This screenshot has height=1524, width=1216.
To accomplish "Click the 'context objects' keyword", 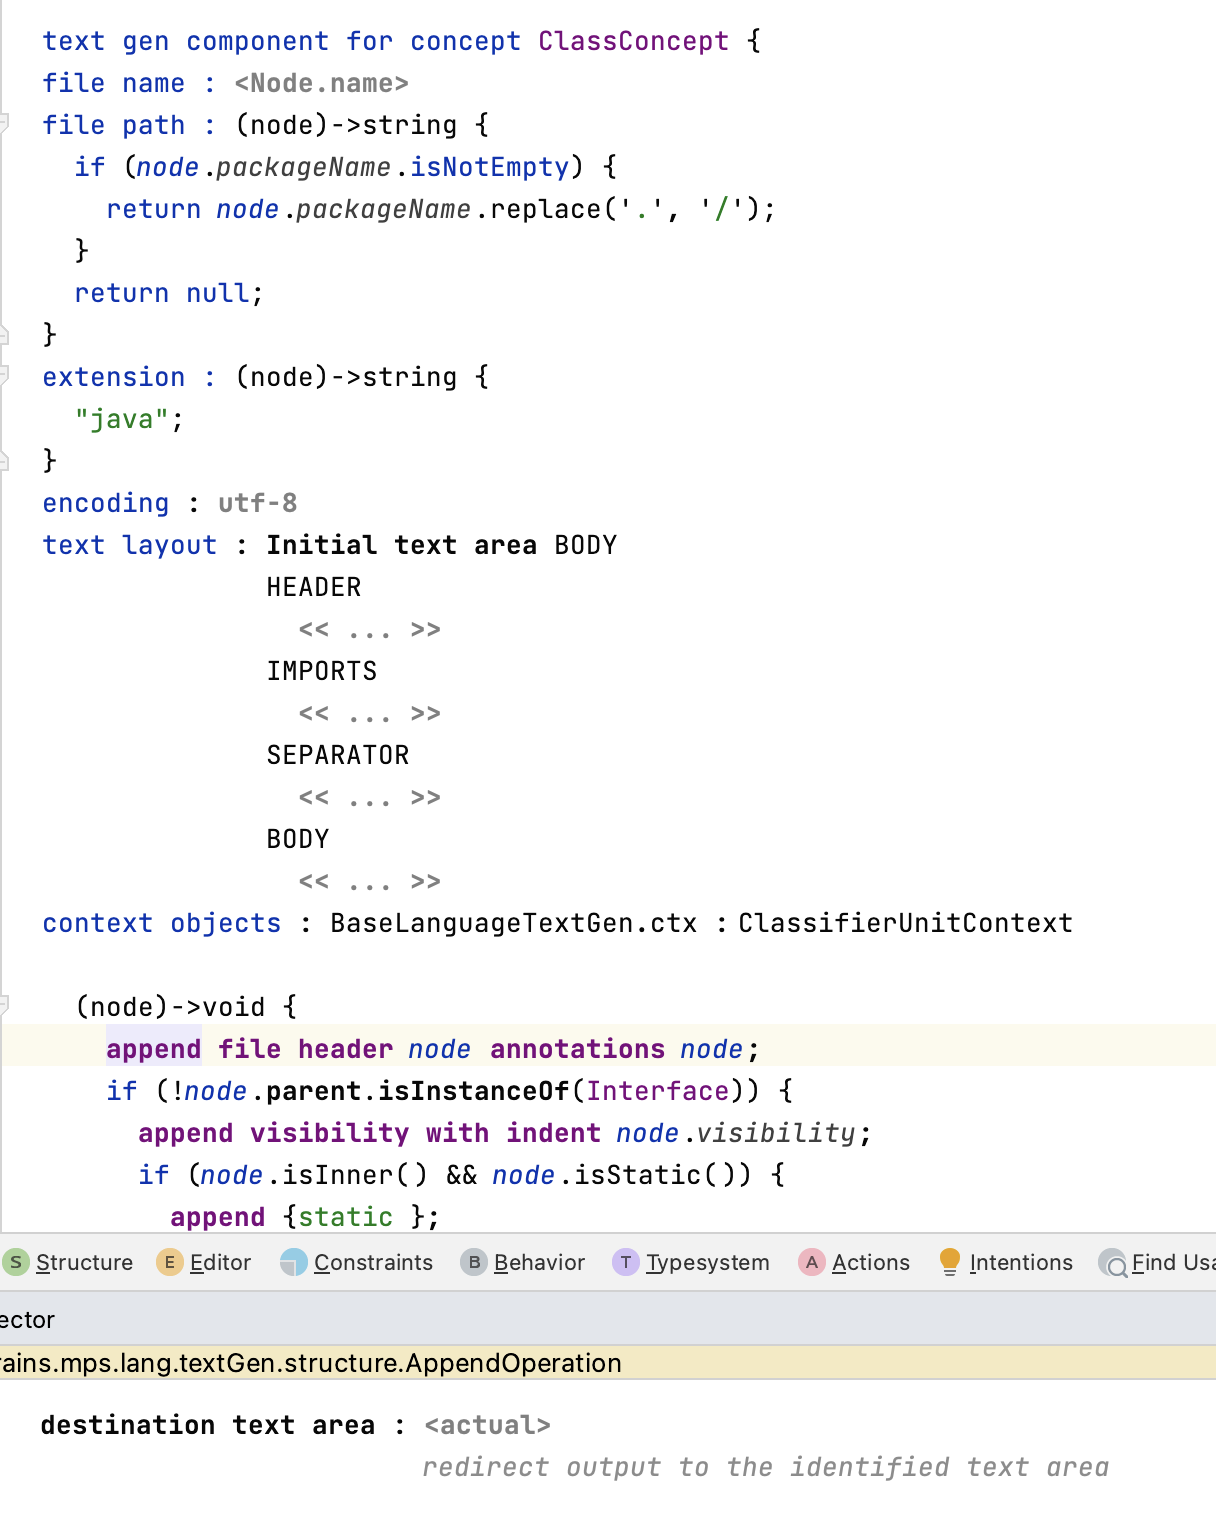I will click(x=162, y=923).
